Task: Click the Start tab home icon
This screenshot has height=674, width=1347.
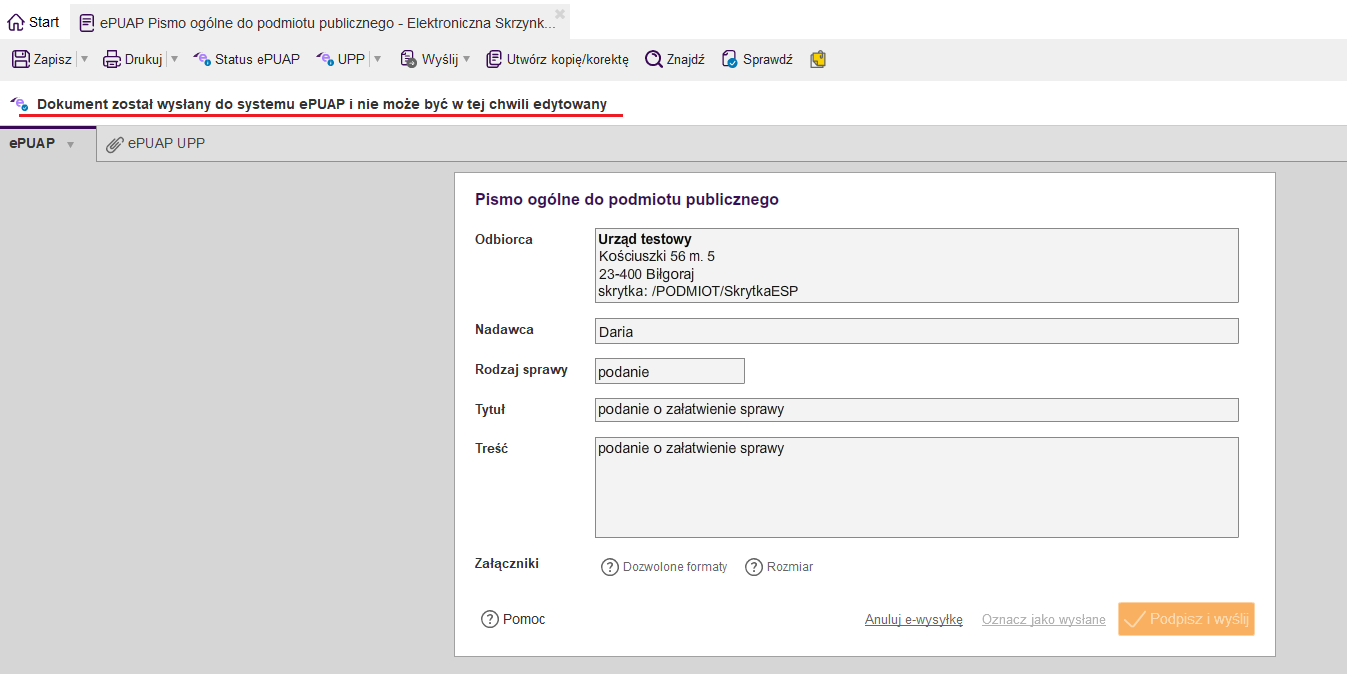Action: pos(15,22)
